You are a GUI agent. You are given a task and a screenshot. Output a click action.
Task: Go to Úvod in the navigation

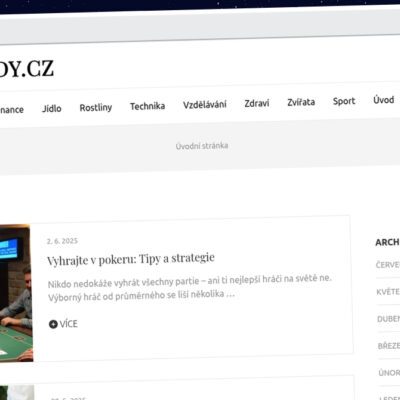384,100
